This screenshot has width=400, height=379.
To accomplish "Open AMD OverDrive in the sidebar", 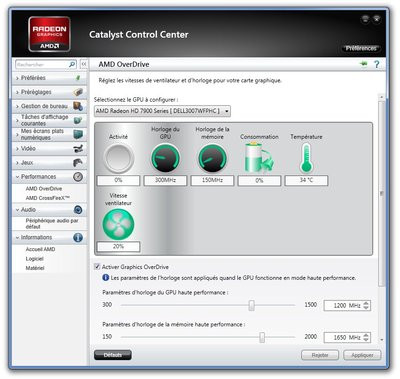I will pyautogui.click(x=44, y=189).
